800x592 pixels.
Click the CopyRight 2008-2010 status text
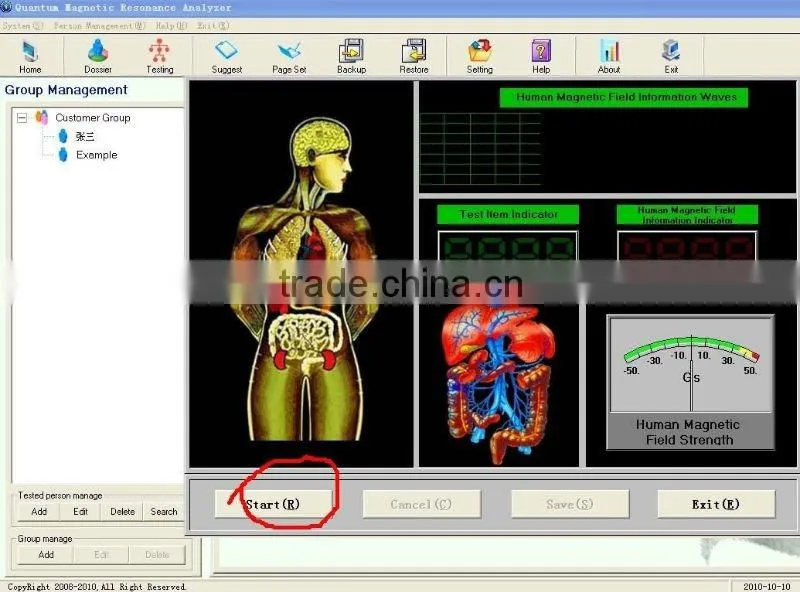coord(96,587)
